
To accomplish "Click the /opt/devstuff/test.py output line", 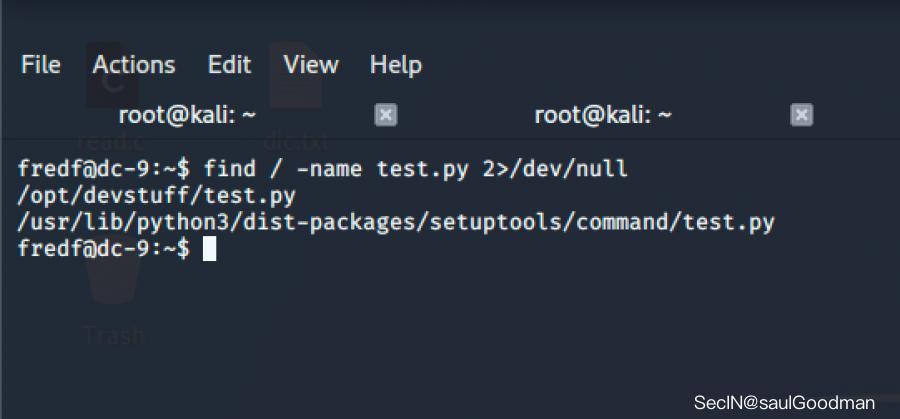I will coord(156,196).
